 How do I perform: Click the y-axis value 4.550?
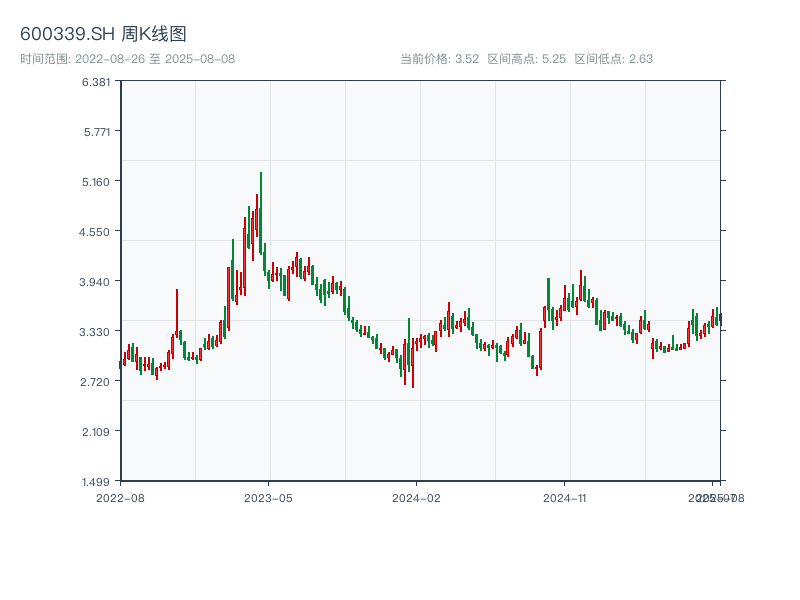click(94, 232)
